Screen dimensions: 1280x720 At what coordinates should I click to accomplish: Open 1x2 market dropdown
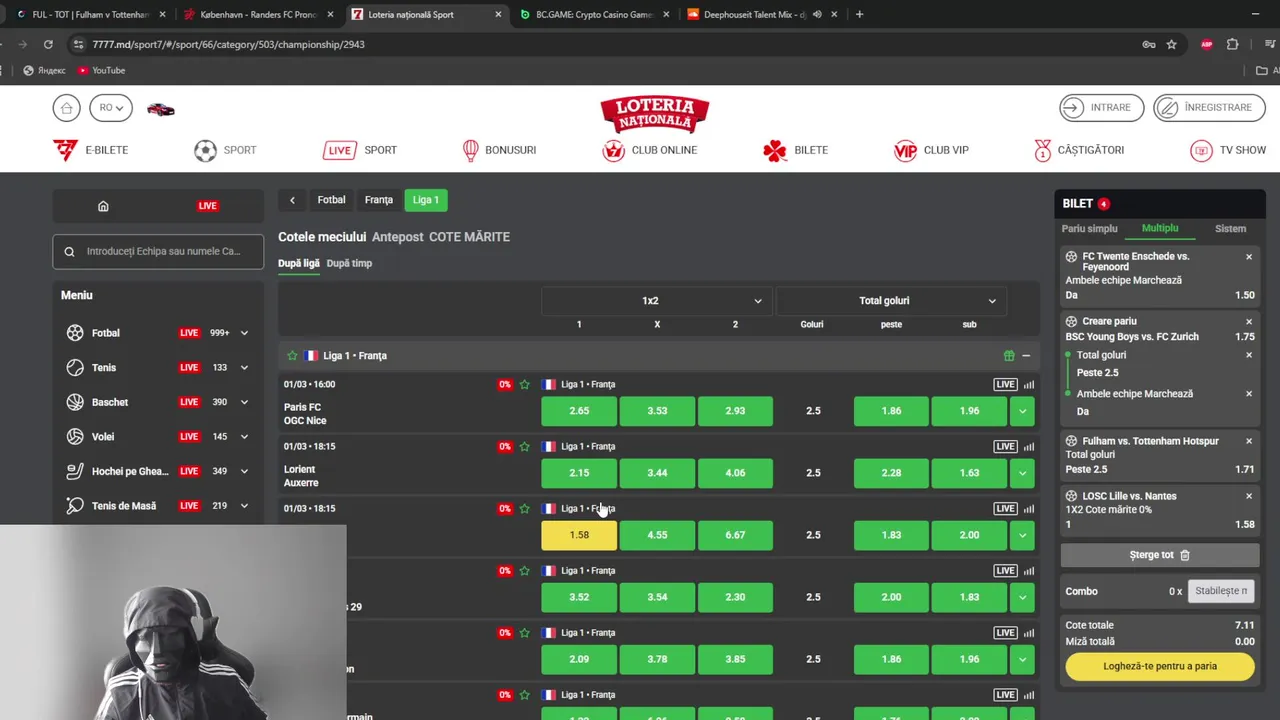click(x=657, y=301)
